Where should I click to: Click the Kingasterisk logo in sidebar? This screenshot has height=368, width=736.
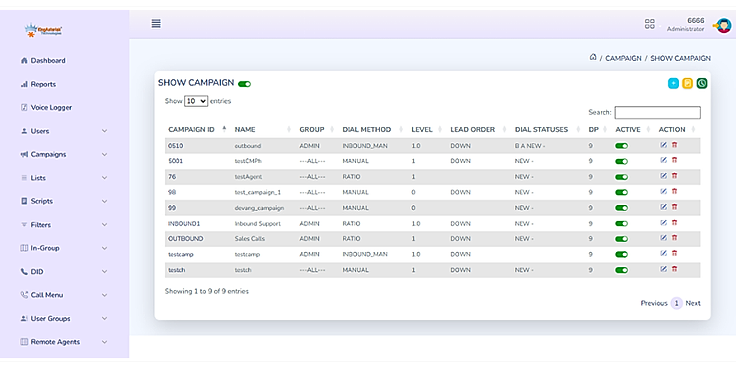[x=43, y=31]
